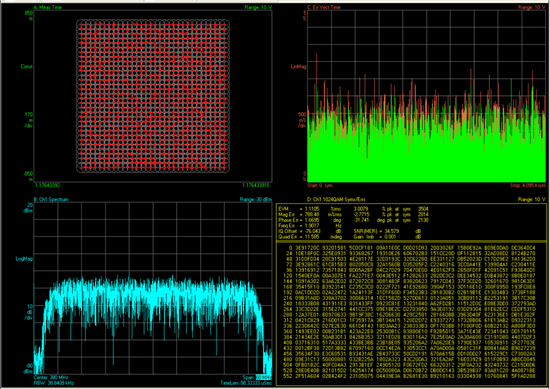Click the '850' top Y-axis value on trace A

point(28,13)
